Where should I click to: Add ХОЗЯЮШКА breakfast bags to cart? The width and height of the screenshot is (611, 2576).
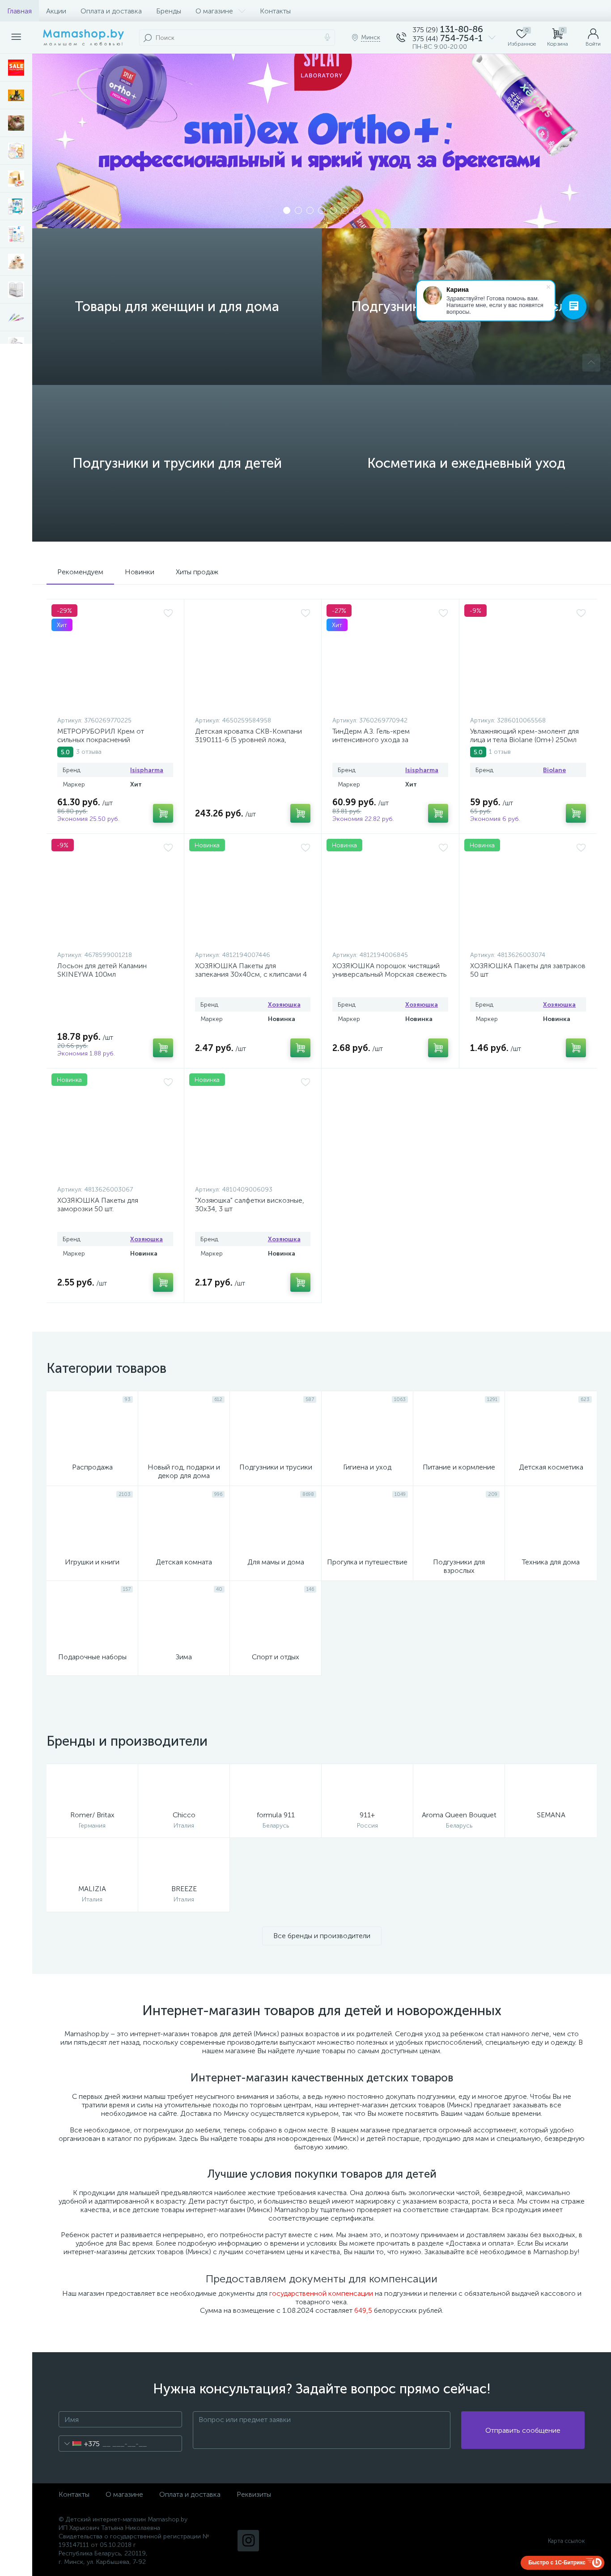point(576,1047)
